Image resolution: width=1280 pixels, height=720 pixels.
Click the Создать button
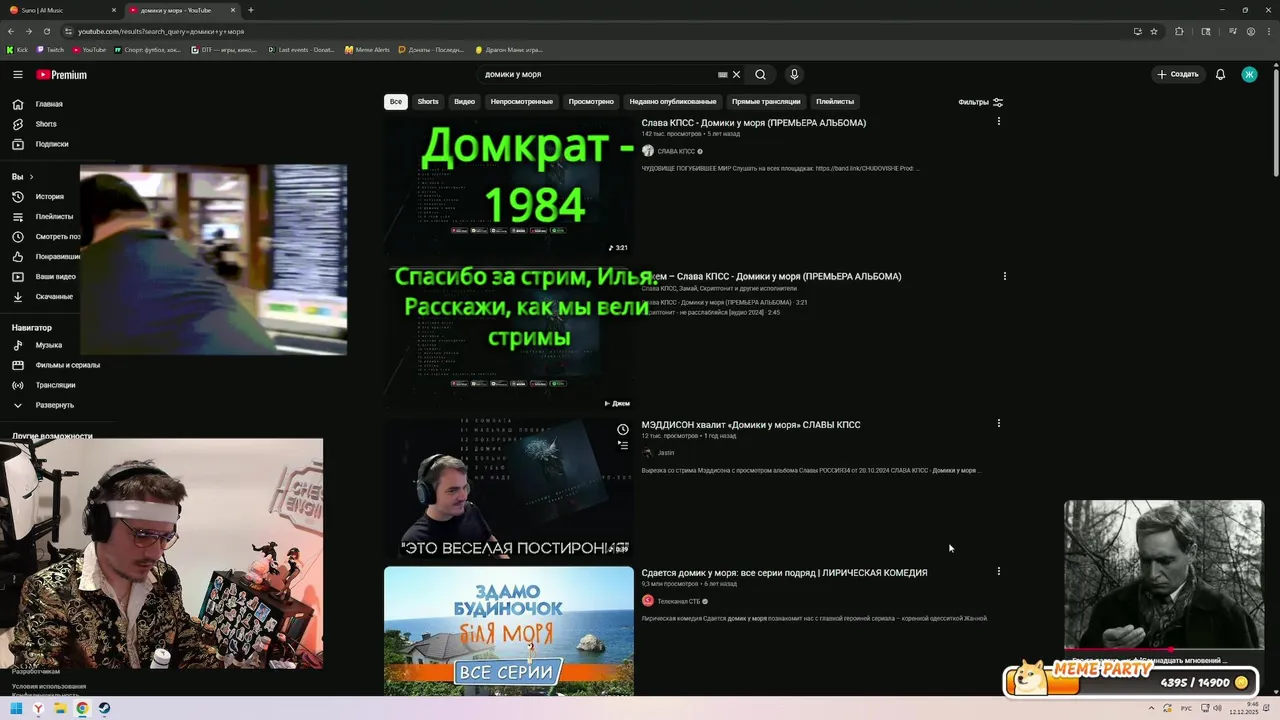coord(1177,74)
